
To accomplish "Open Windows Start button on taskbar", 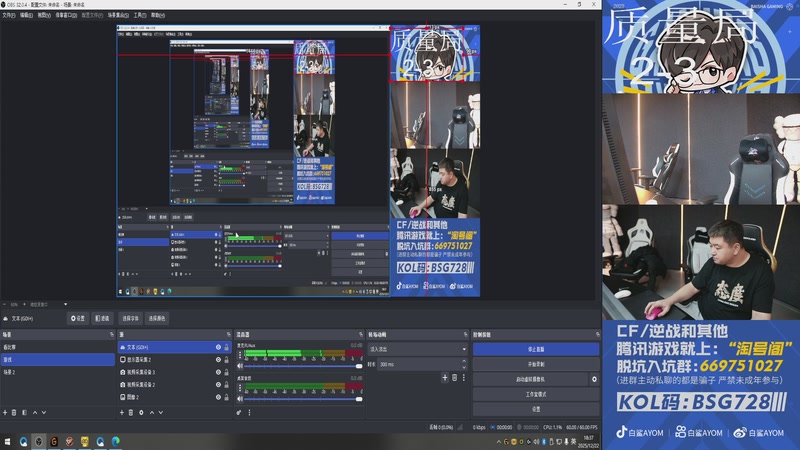I will point(7,441).
